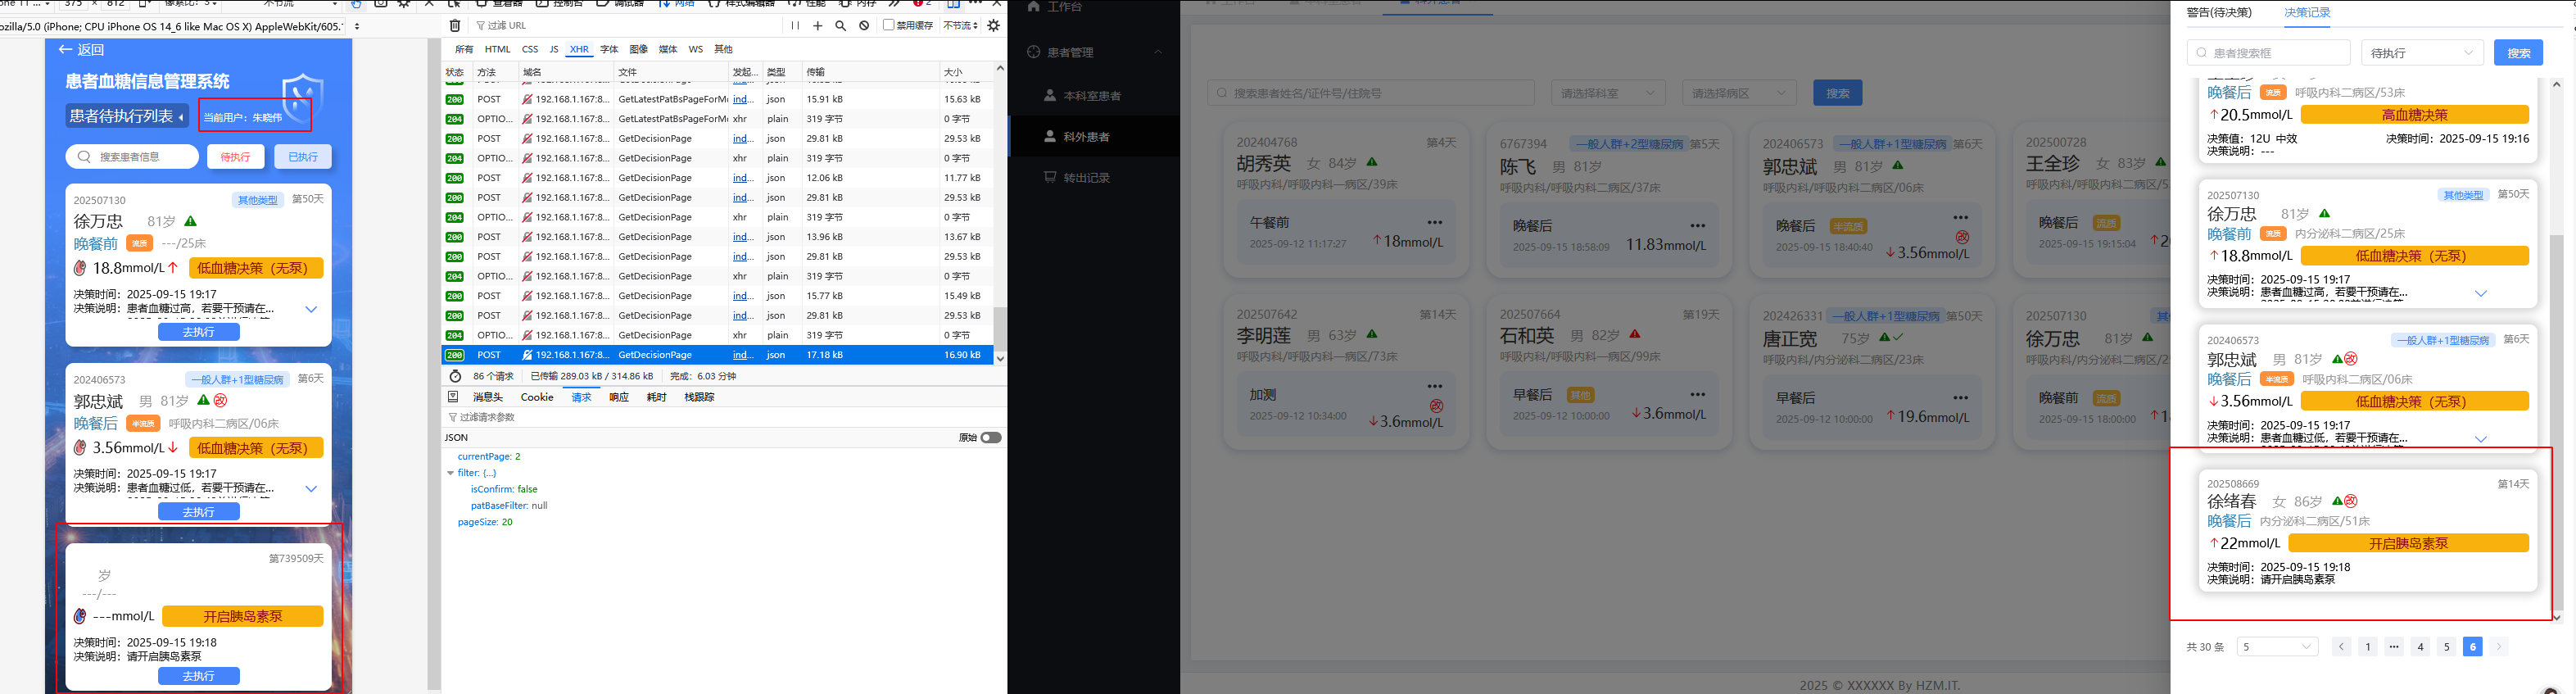The width and height of the screenshot is (2576, 694).
Task: Click the touch simulation hand icon
Action: [356, 4]
